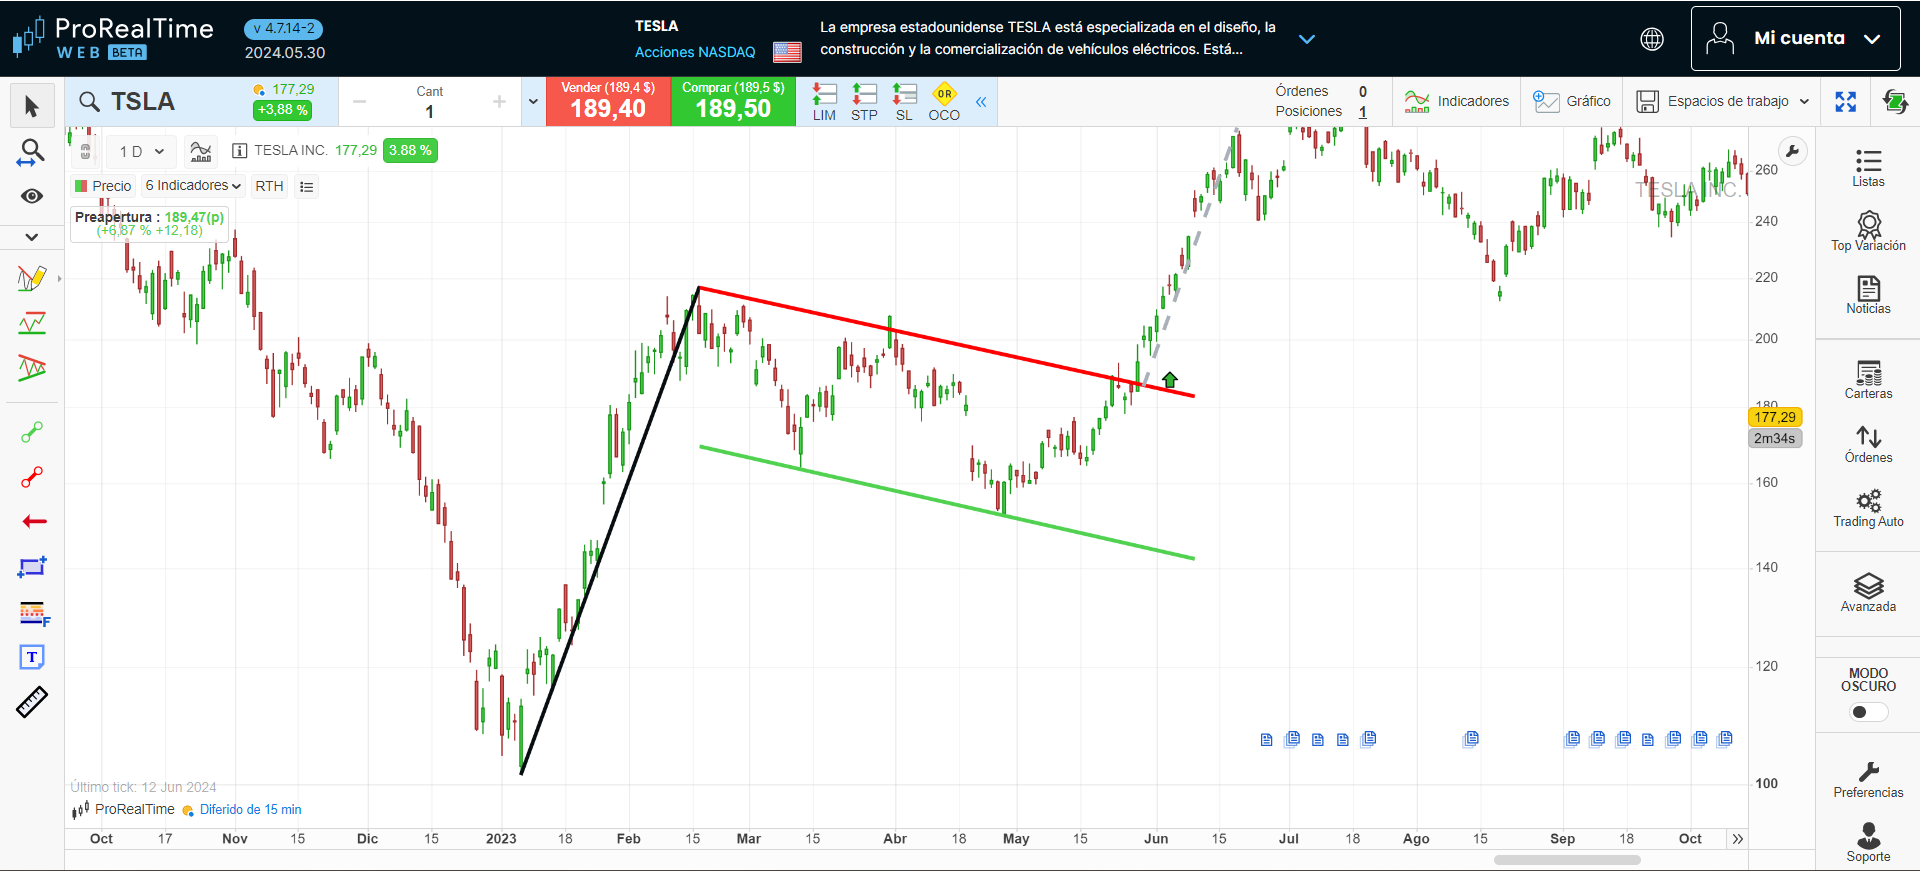Click the fullscreen expand icon

point(1845,102)
